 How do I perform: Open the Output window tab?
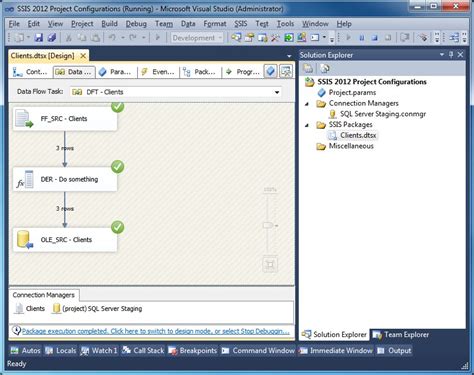point(394,350)
